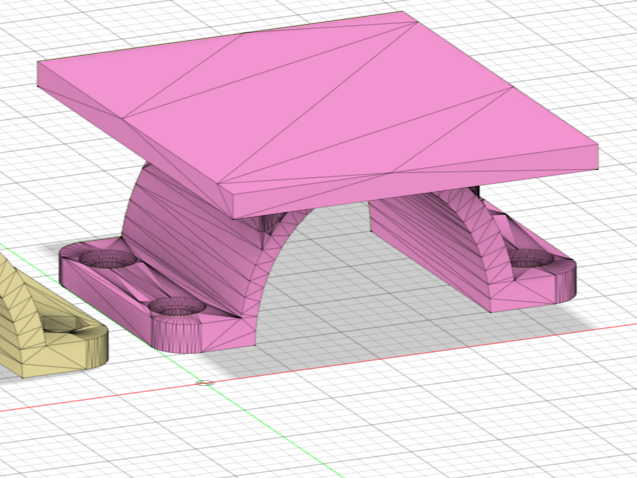Click the origin point where axes intersect
This screenshot has height=478, width=637.
(x=205, y=383)
